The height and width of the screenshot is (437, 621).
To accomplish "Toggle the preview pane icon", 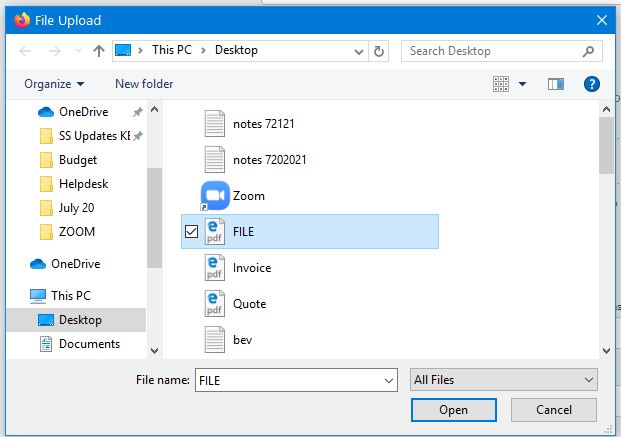I will [x=556, y=84].
